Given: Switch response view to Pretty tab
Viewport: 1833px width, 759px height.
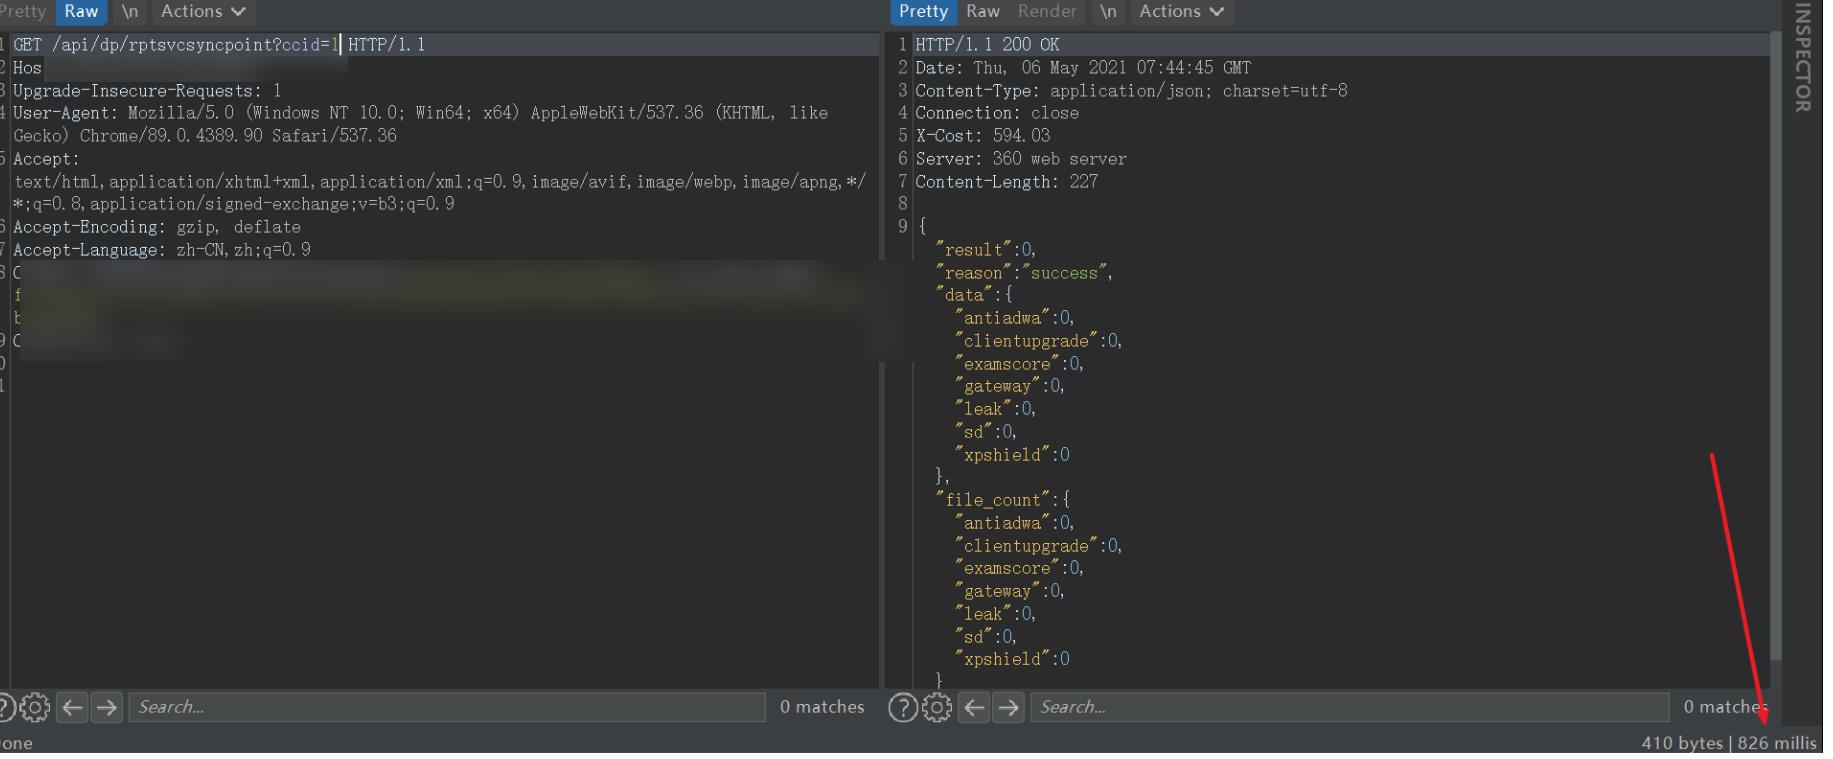Looking at the screenshot, I should click(x=923, y=11).
